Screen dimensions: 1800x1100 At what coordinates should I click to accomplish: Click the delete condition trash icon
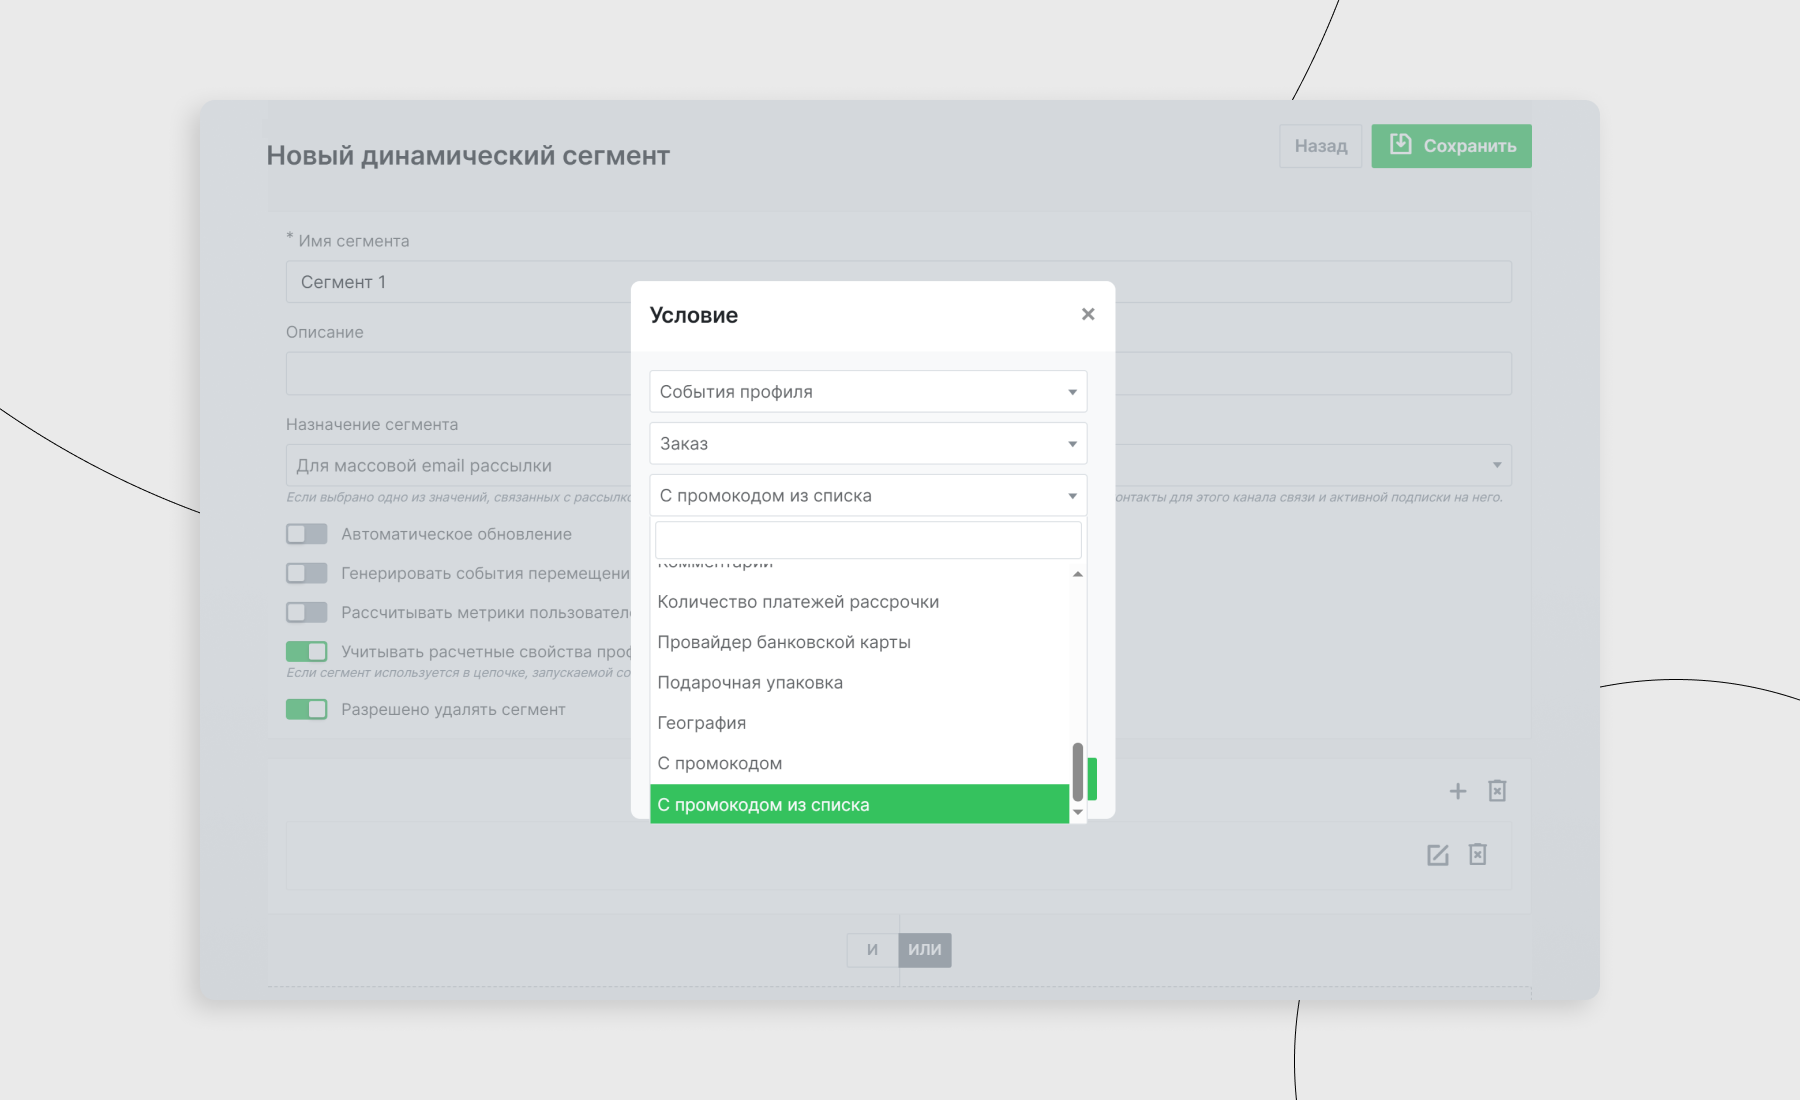(1478, 855)
